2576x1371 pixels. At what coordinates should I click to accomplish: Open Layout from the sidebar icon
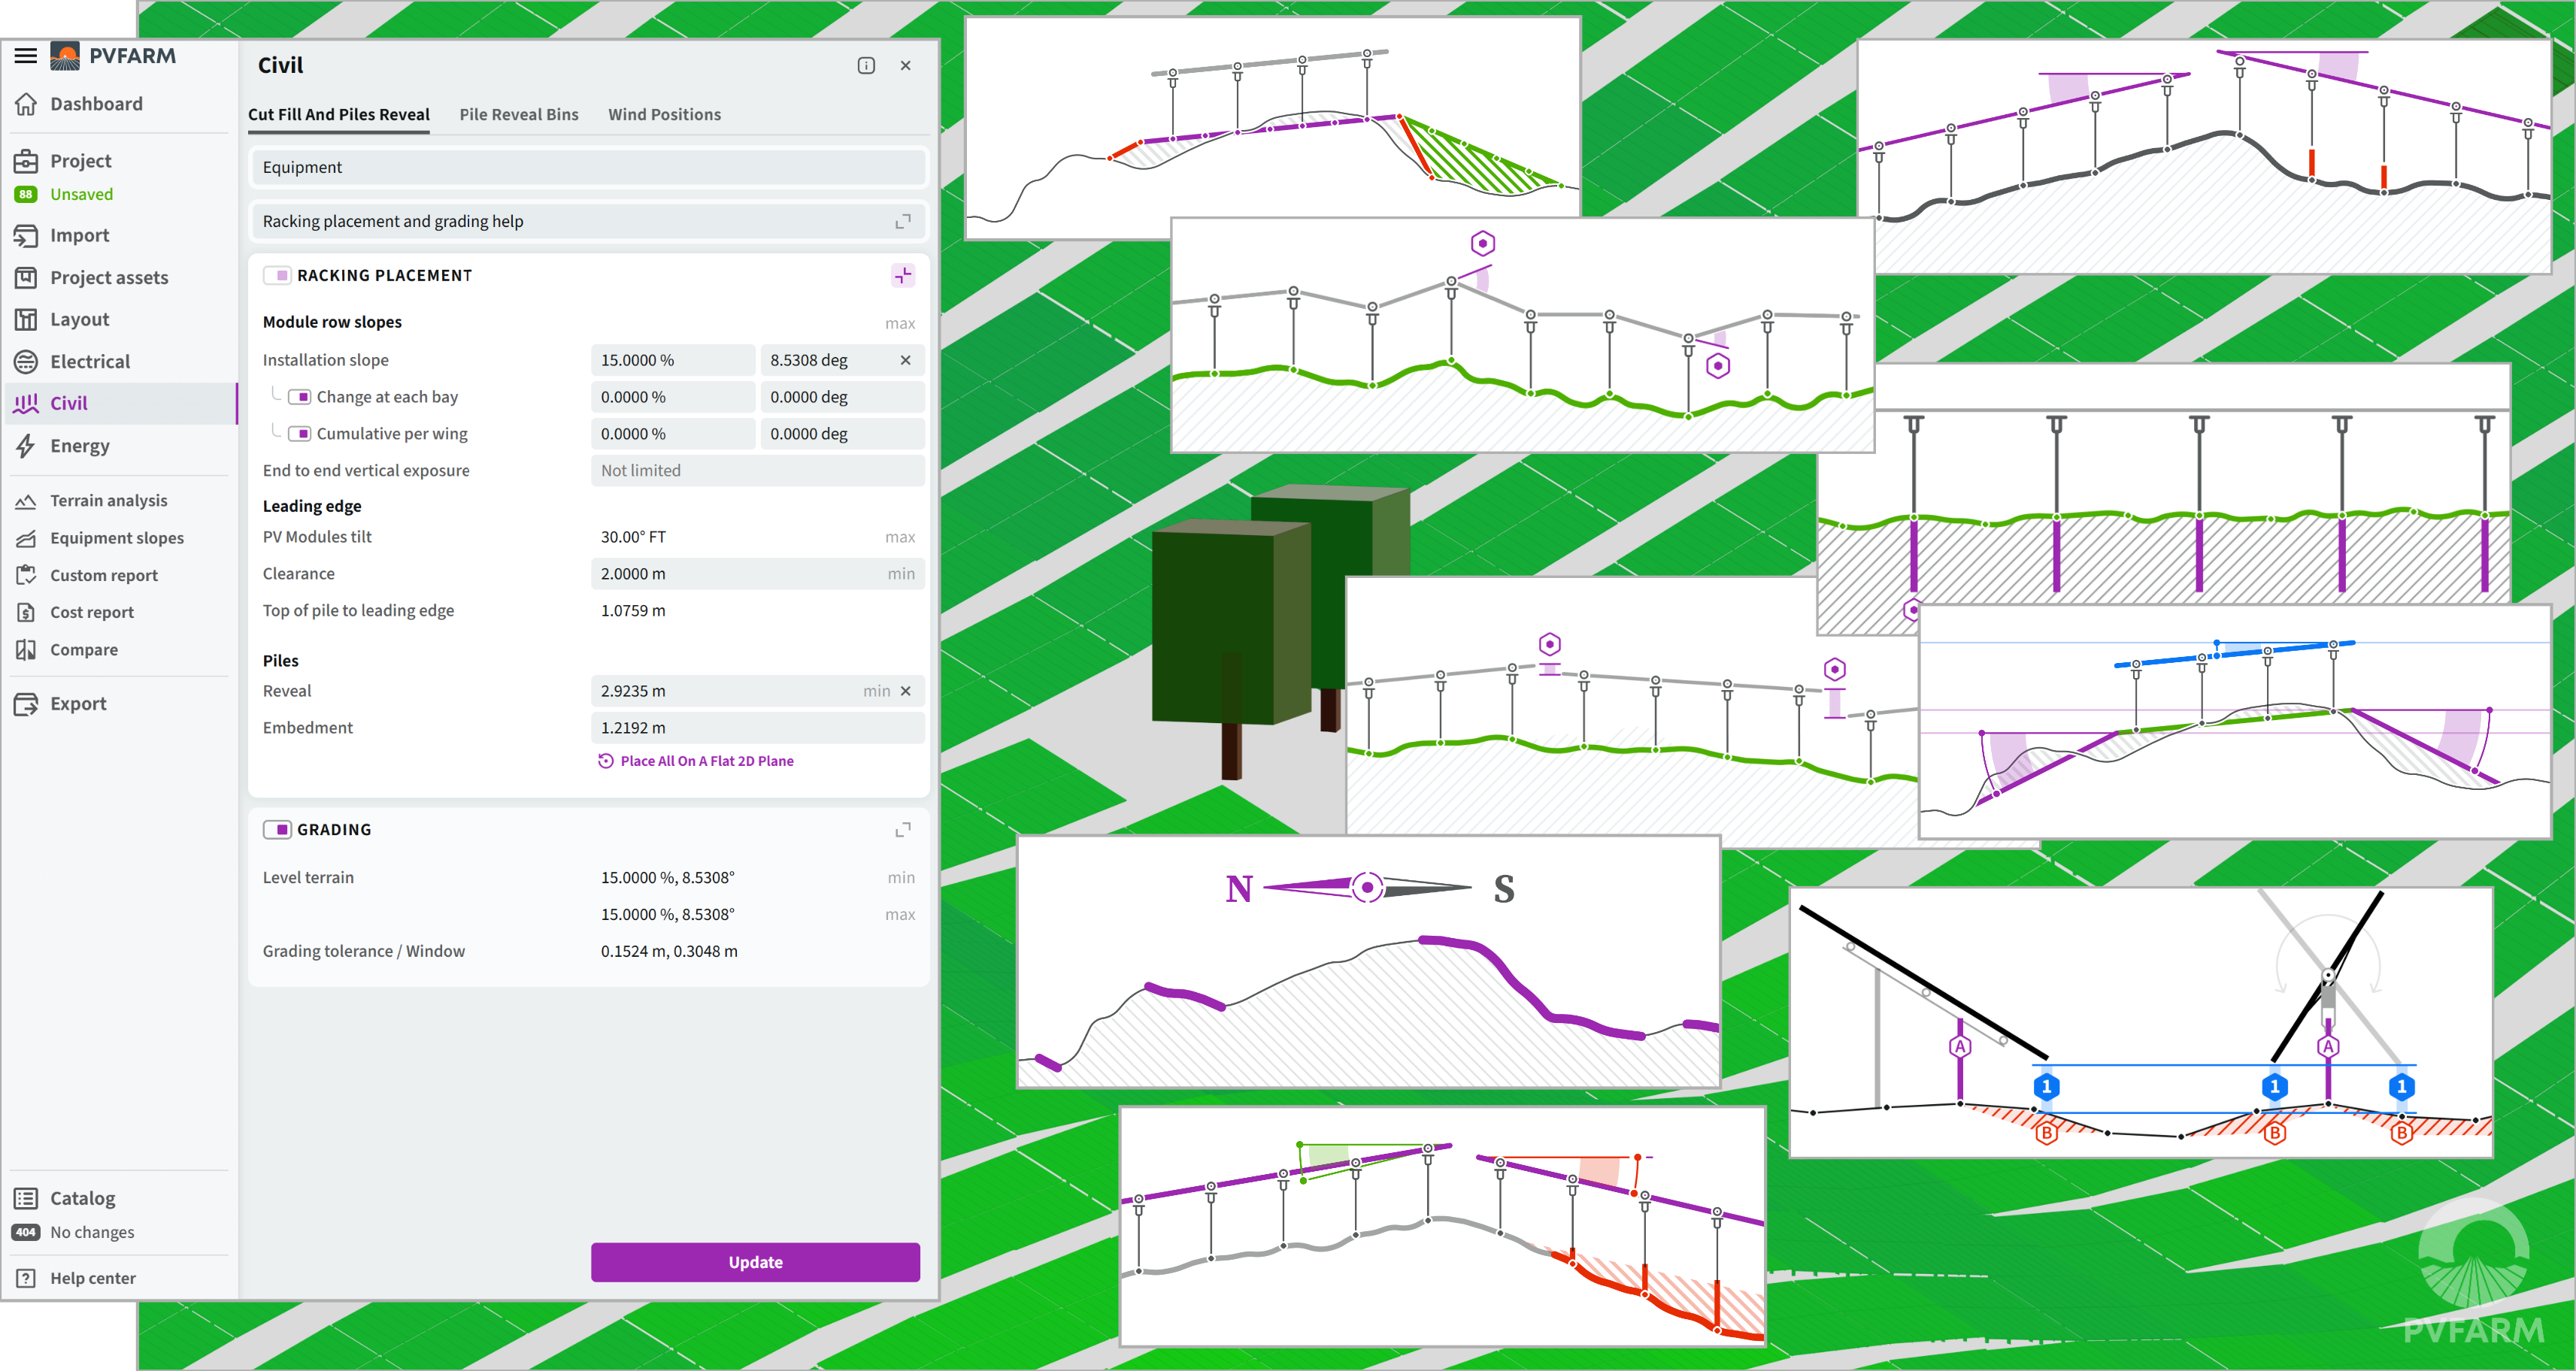[x=26, y=320]
